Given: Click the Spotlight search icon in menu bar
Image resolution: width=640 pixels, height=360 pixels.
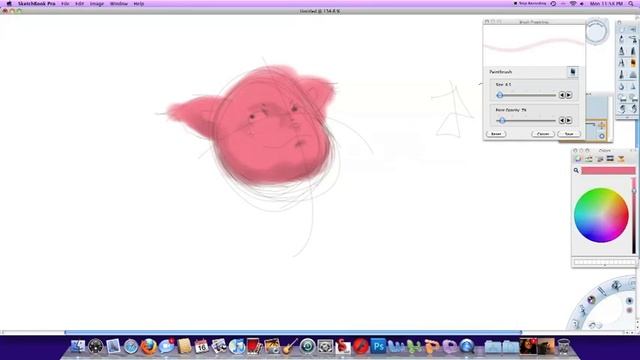Looking at the screenshot, I should coord(631,4).
